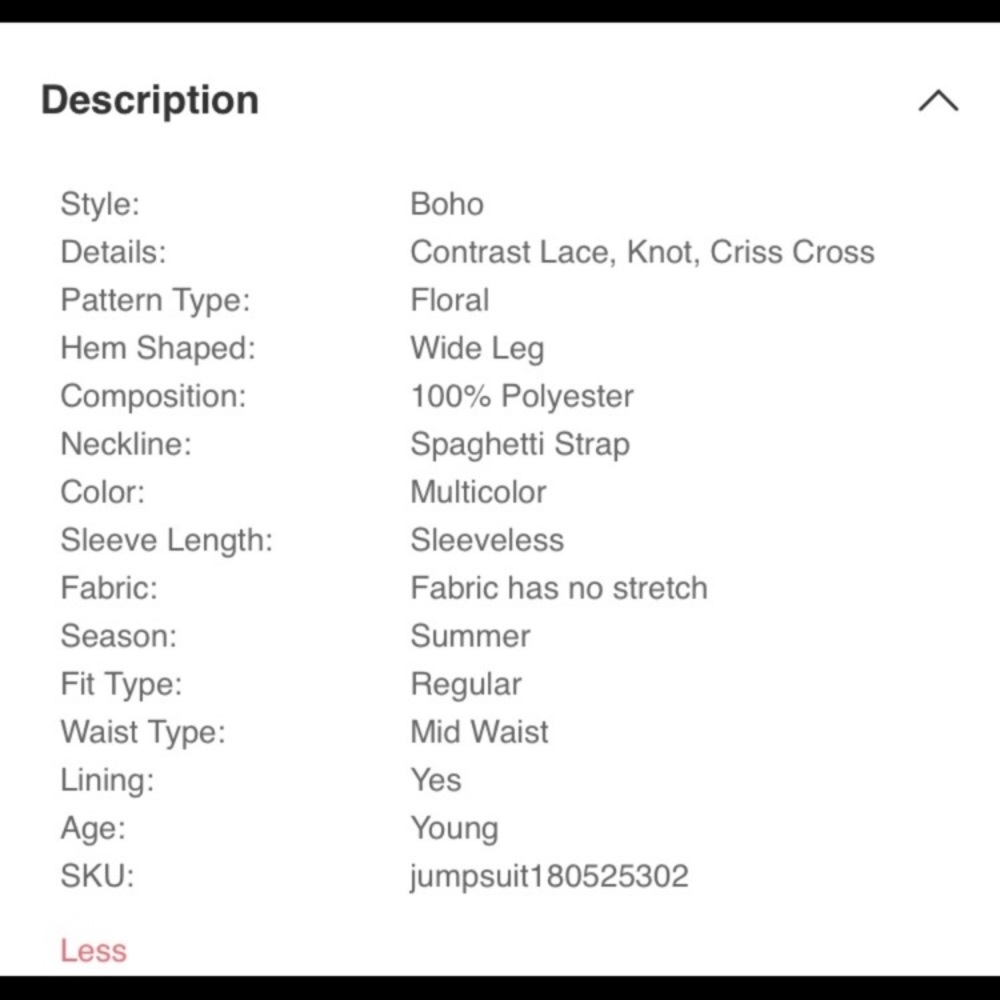
Task: Click the Floral pattern type value
Action: [450, 300]
